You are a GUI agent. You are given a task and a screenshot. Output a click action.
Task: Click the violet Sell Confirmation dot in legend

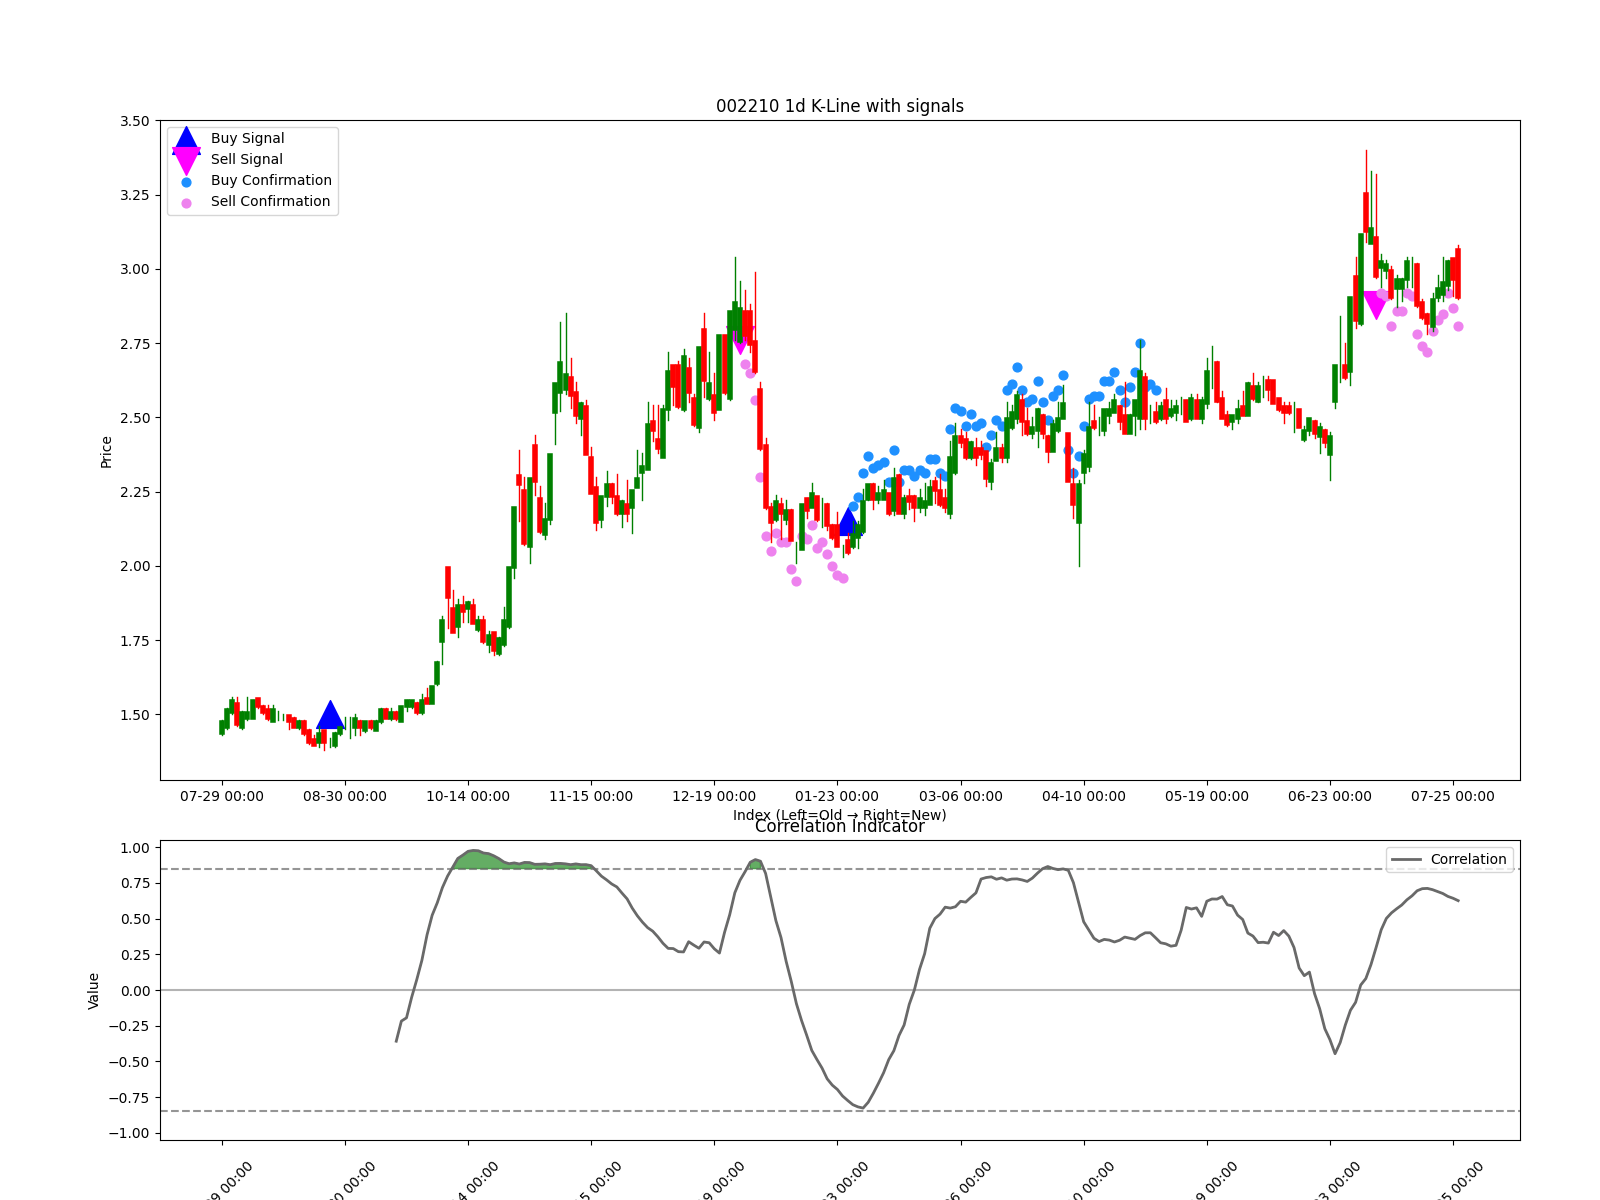186,203
